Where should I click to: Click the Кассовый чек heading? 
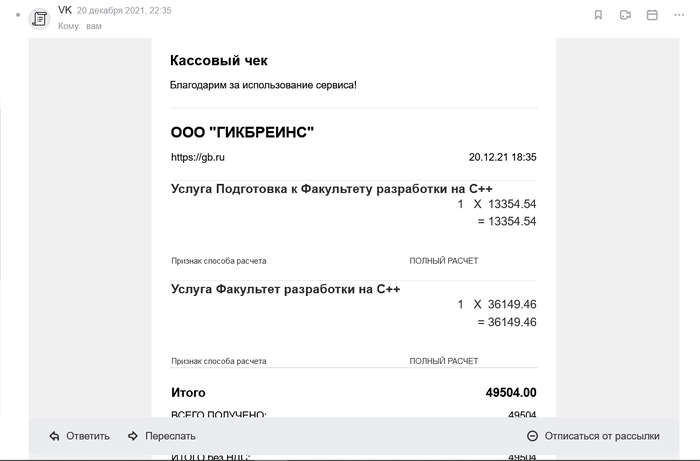tap(219, 61)
